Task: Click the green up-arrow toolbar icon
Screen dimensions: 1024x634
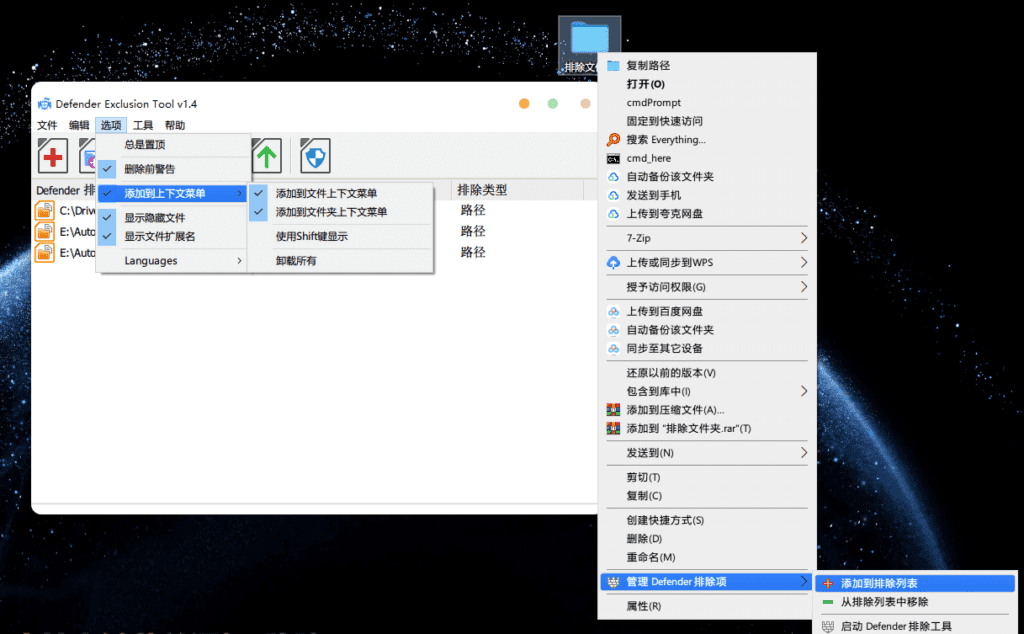Action: click(x=266, y=156)
